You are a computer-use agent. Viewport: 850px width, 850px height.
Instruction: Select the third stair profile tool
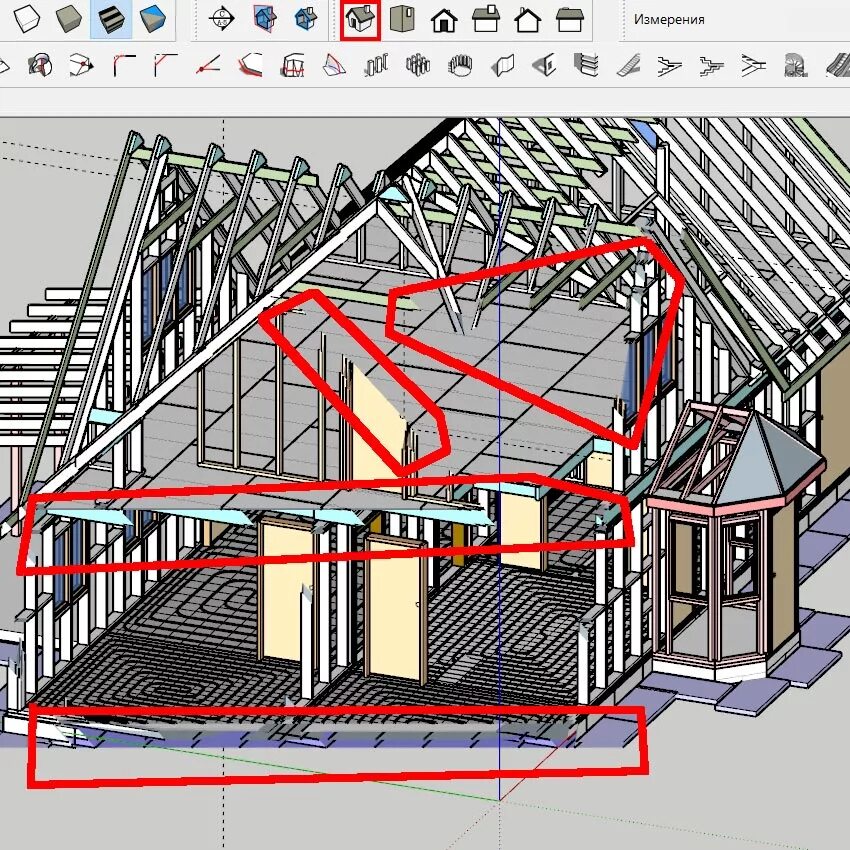[754, 66]
